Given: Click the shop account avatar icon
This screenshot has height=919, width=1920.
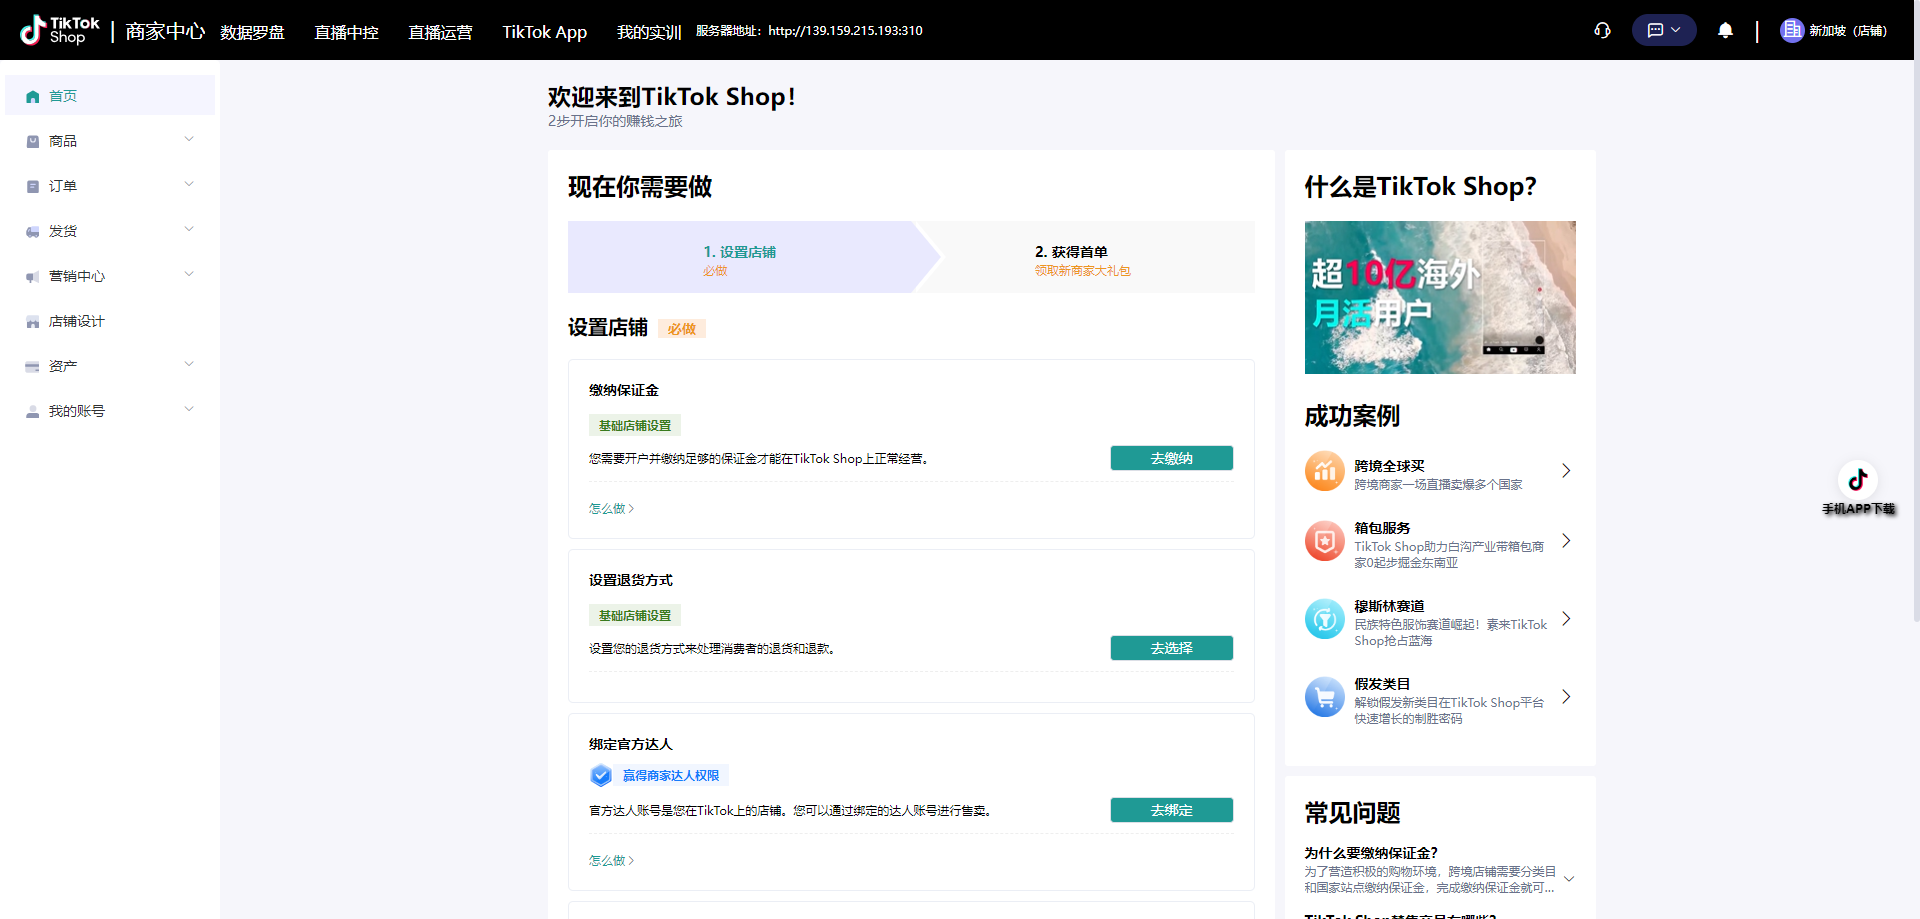Looking at the screenshot, I should click(1791, 30).
